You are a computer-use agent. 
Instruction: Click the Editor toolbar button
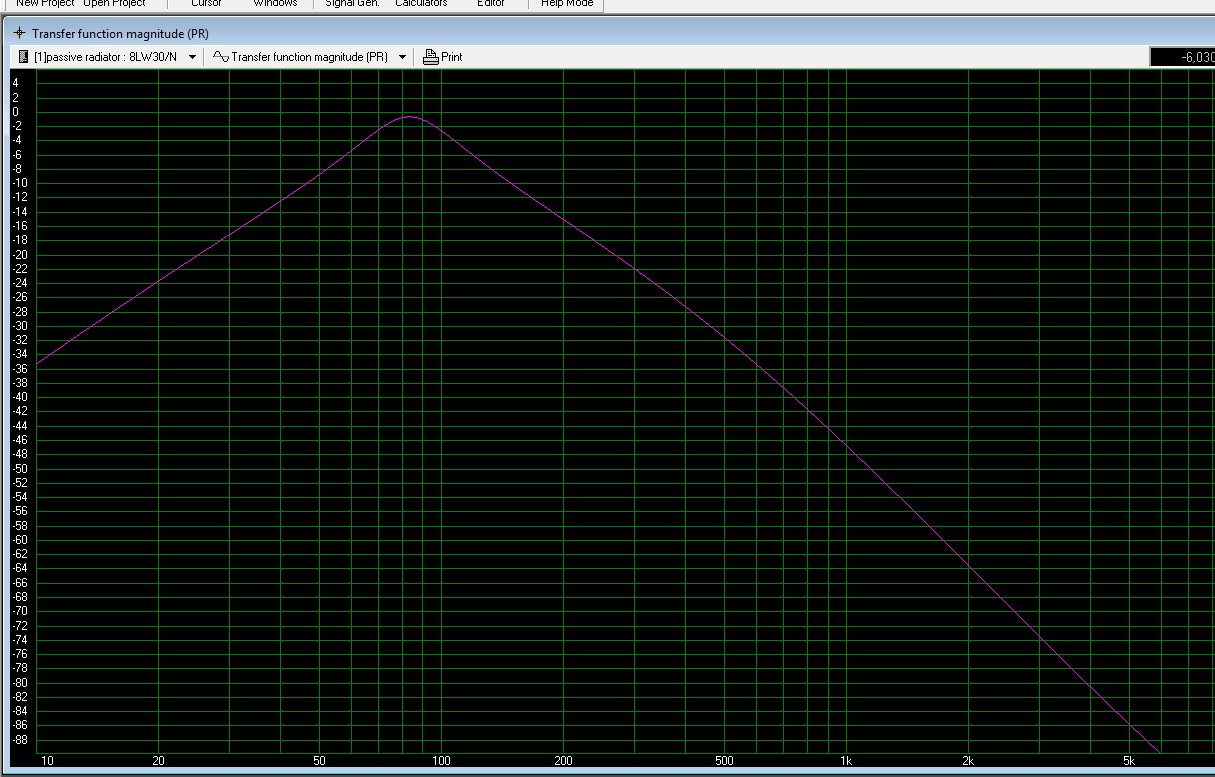coord(491,3)
